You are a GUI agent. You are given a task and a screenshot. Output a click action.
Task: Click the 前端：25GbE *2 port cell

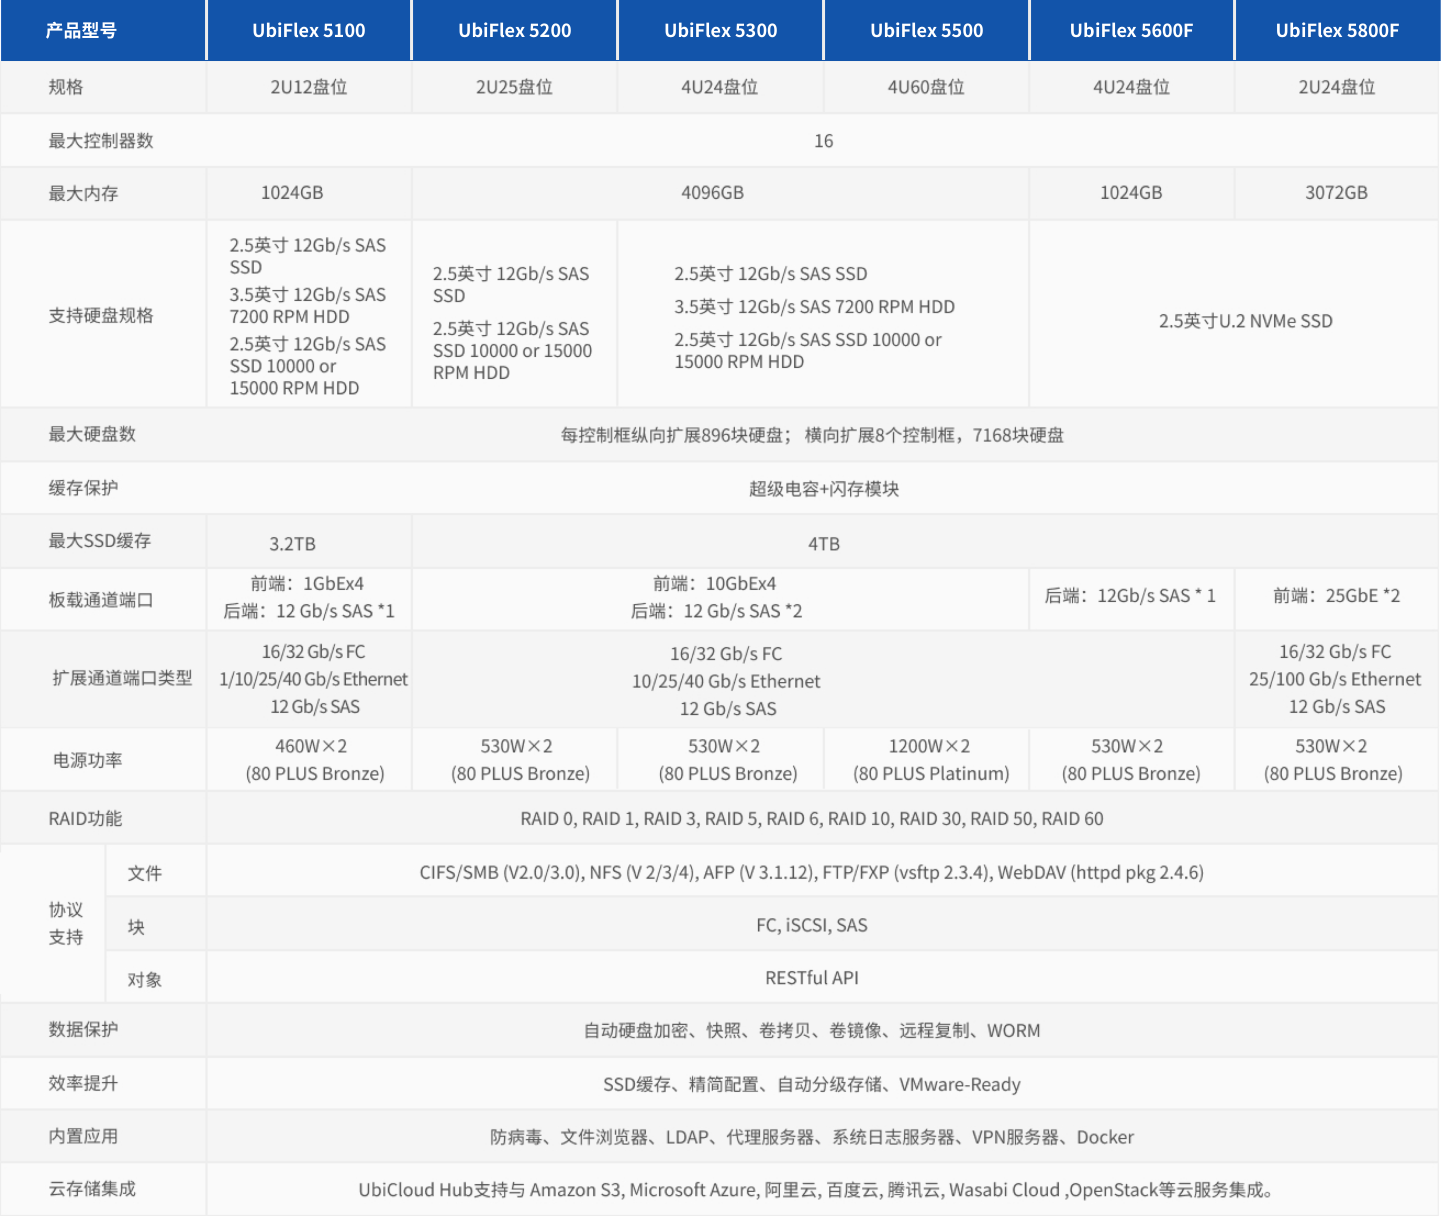[1336, 596]
